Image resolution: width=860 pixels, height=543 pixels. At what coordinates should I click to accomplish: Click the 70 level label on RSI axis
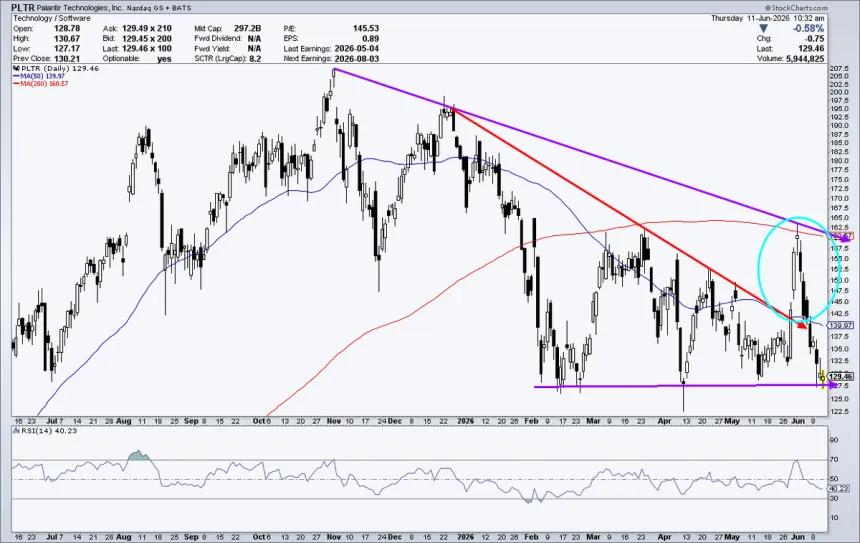pyautogui.click(x=834, y=460)
